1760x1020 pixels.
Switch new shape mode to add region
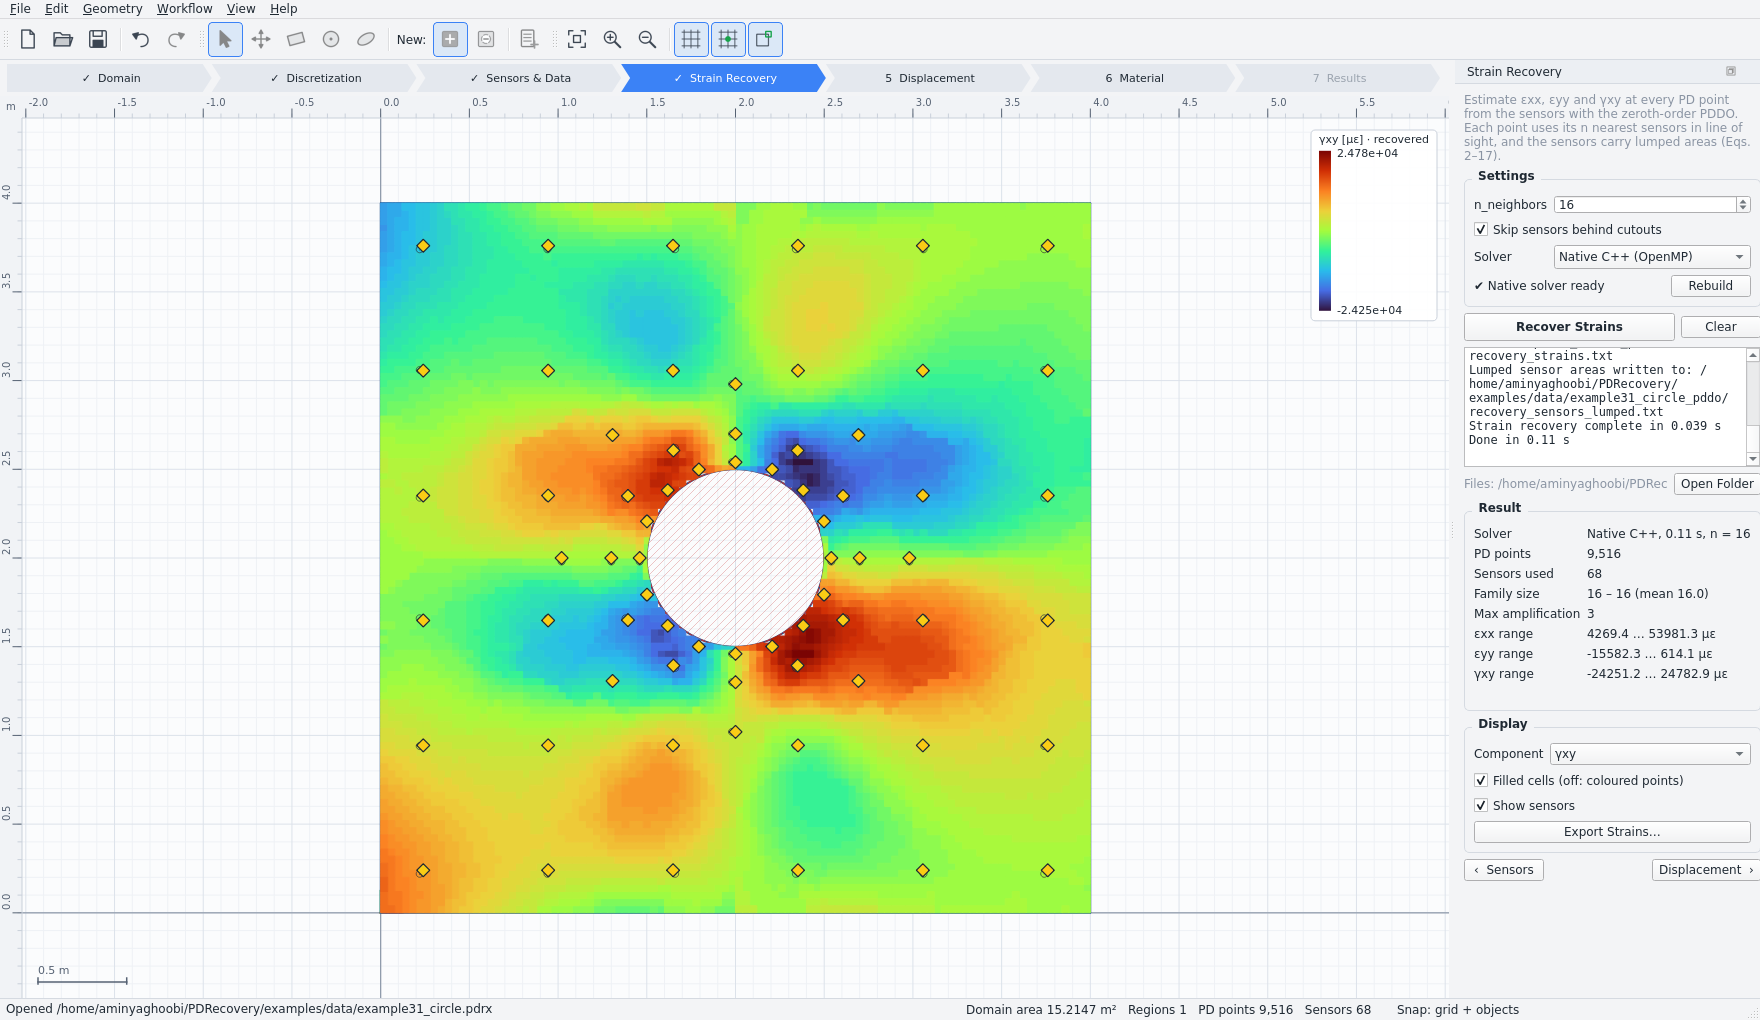coord(450,39)
